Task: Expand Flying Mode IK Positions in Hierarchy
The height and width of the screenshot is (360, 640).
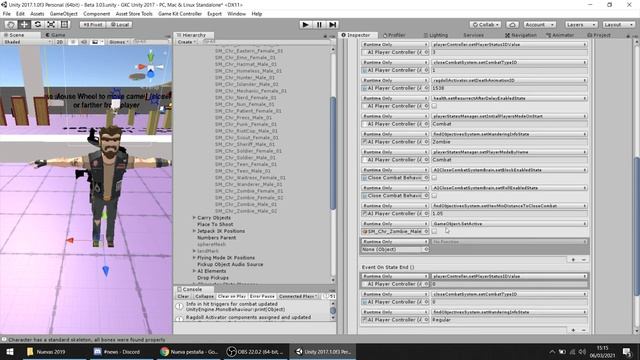Action: coord(194,258)
